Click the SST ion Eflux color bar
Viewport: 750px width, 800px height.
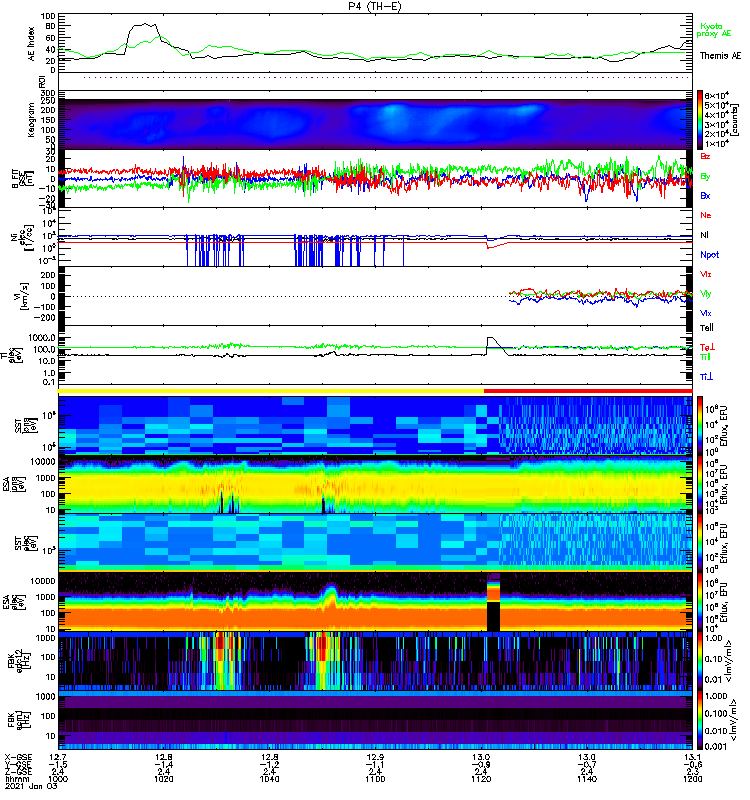[700, 425]
